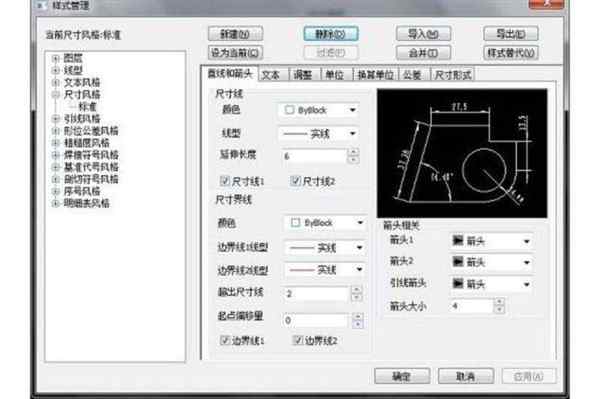This screenshot has height=399, width=600.
Task: Decrease 超出尺寸线 with the down arrow
Action: pyautogui.click(x=357, y=298)
